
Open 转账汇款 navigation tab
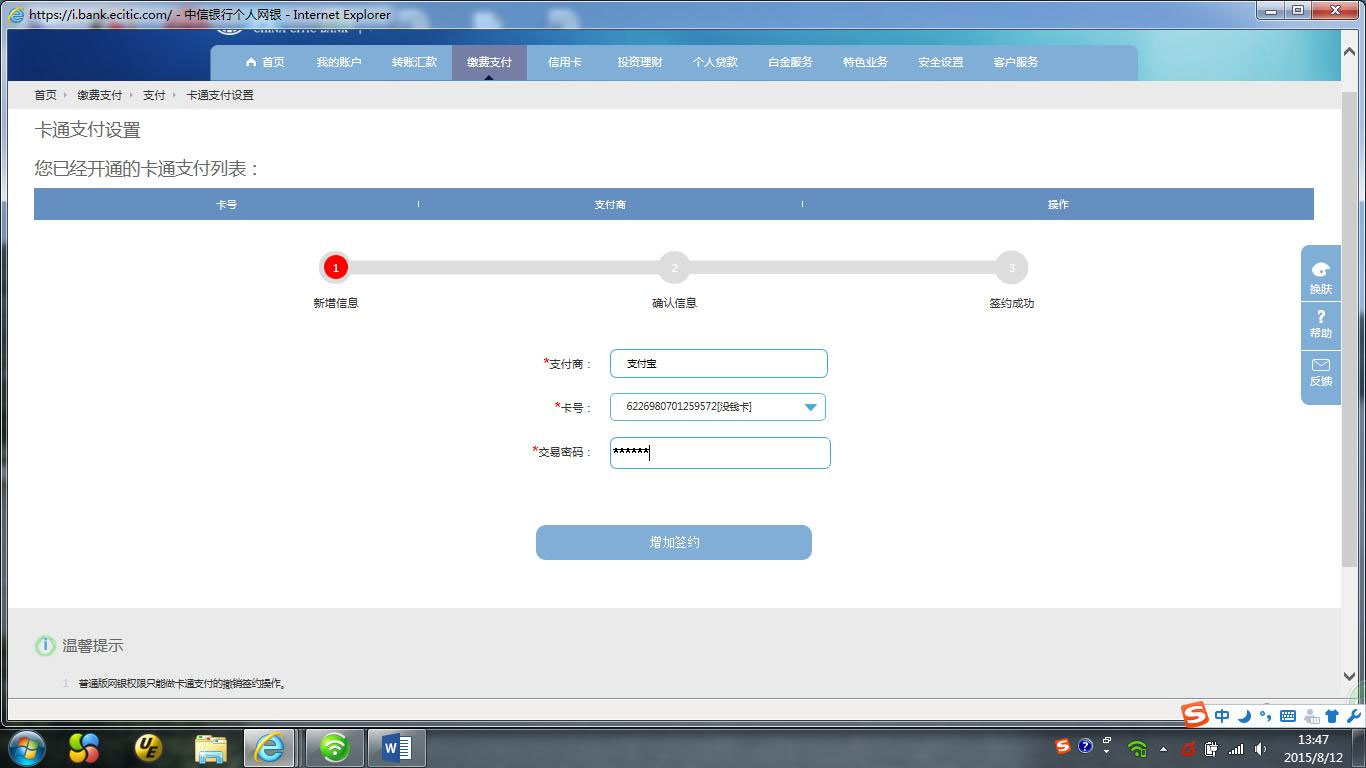coord(414,62)
